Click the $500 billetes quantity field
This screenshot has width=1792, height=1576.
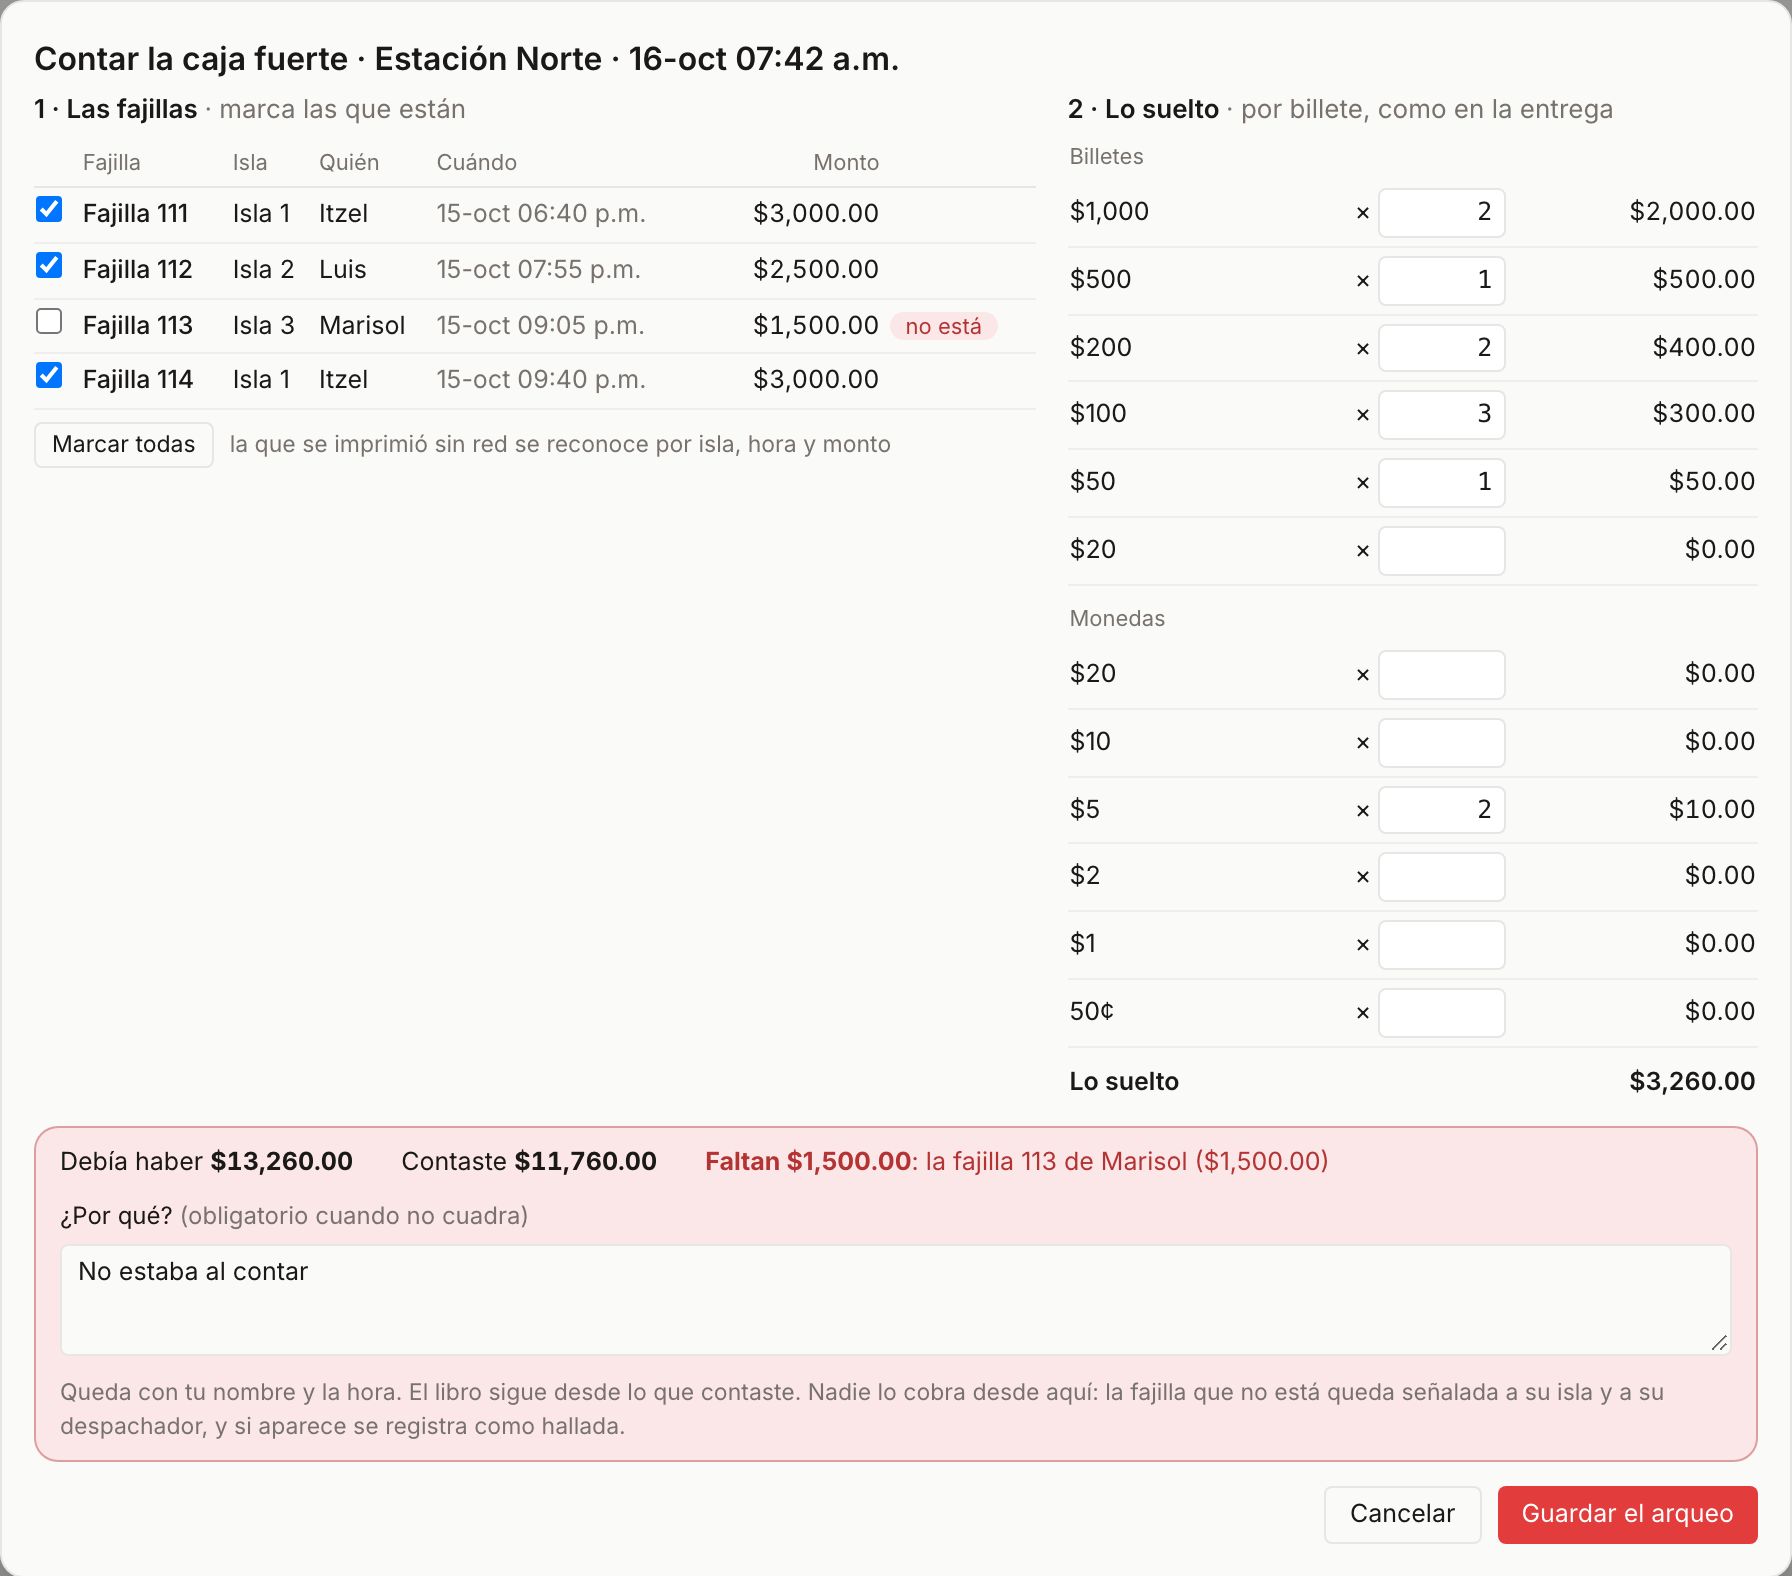pyautogui.click(x=1441, y=280)
